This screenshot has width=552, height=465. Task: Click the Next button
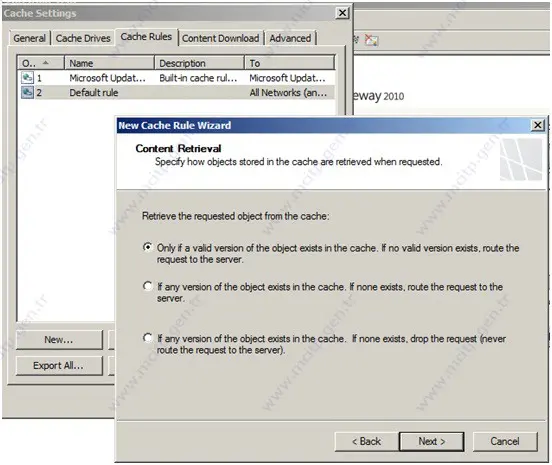tap(432, 441)
